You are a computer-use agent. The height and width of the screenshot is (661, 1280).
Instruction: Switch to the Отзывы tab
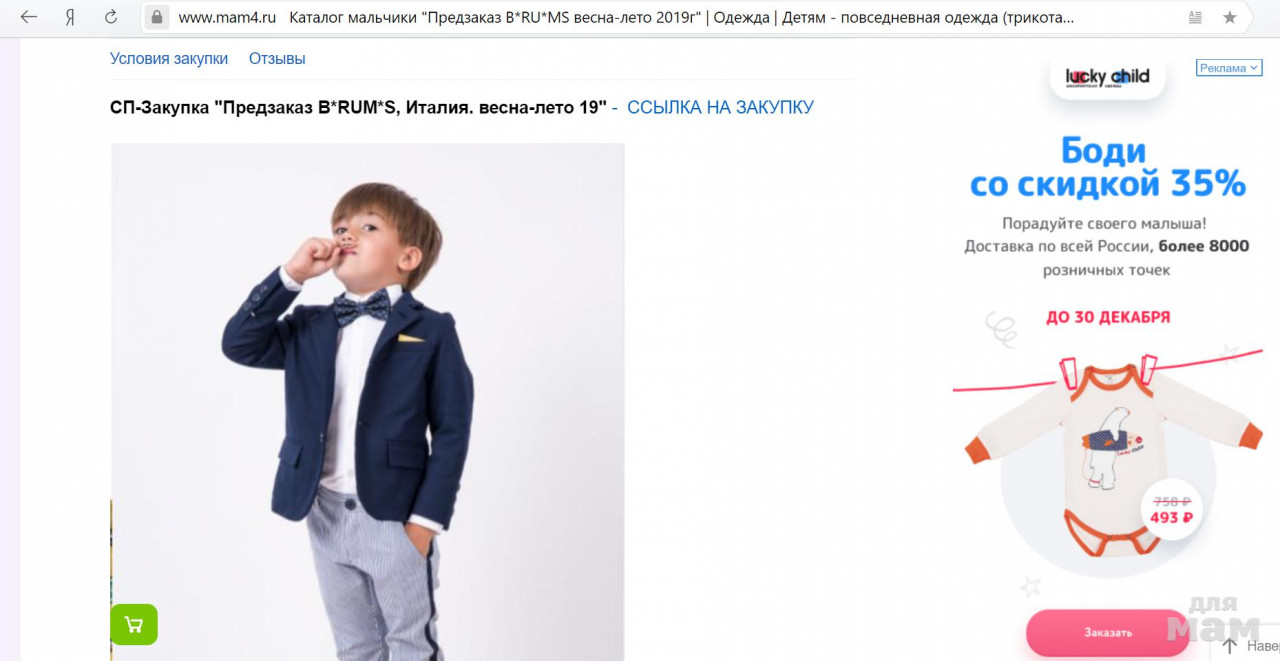[x=277, y=59]
